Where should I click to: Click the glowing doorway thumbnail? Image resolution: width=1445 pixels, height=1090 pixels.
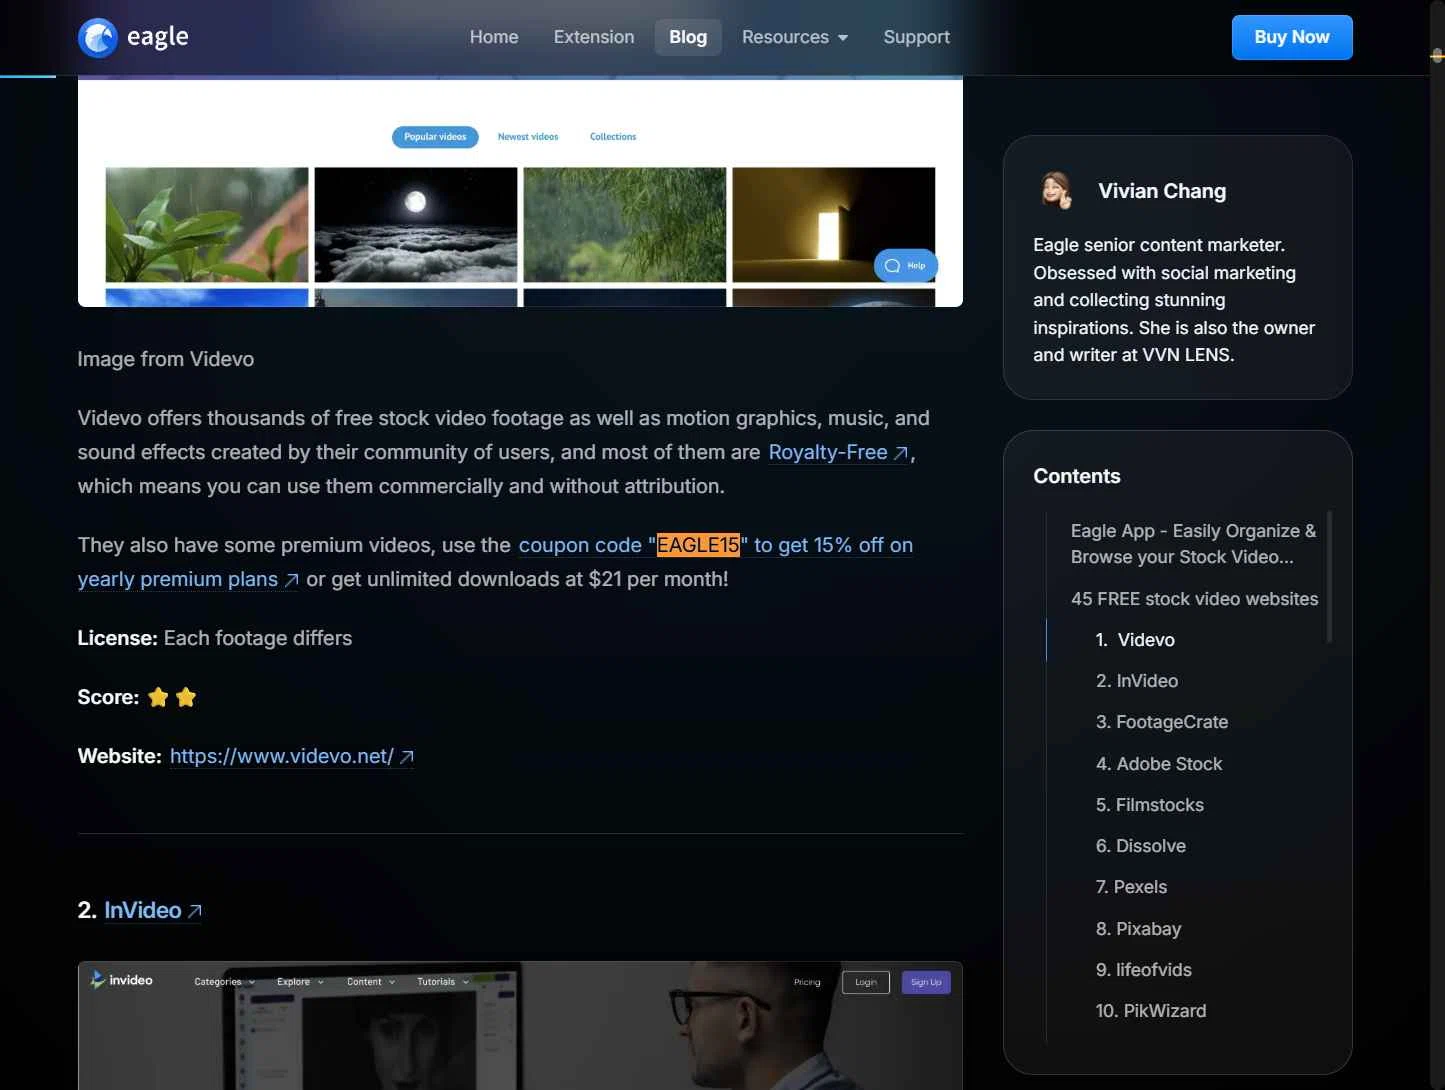tap(834, 225)
